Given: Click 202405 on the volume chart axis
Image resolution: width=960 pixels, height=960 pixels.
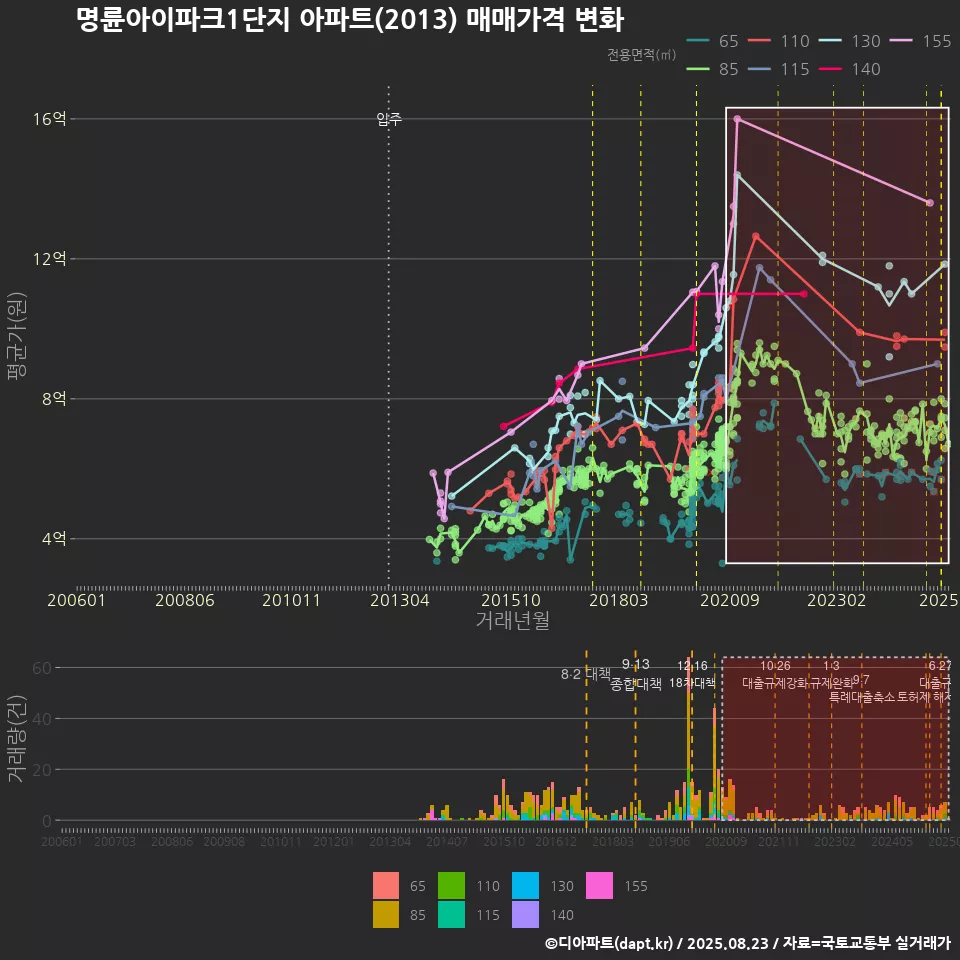Looking at the screenshot, I should click(x=892, y=842).
